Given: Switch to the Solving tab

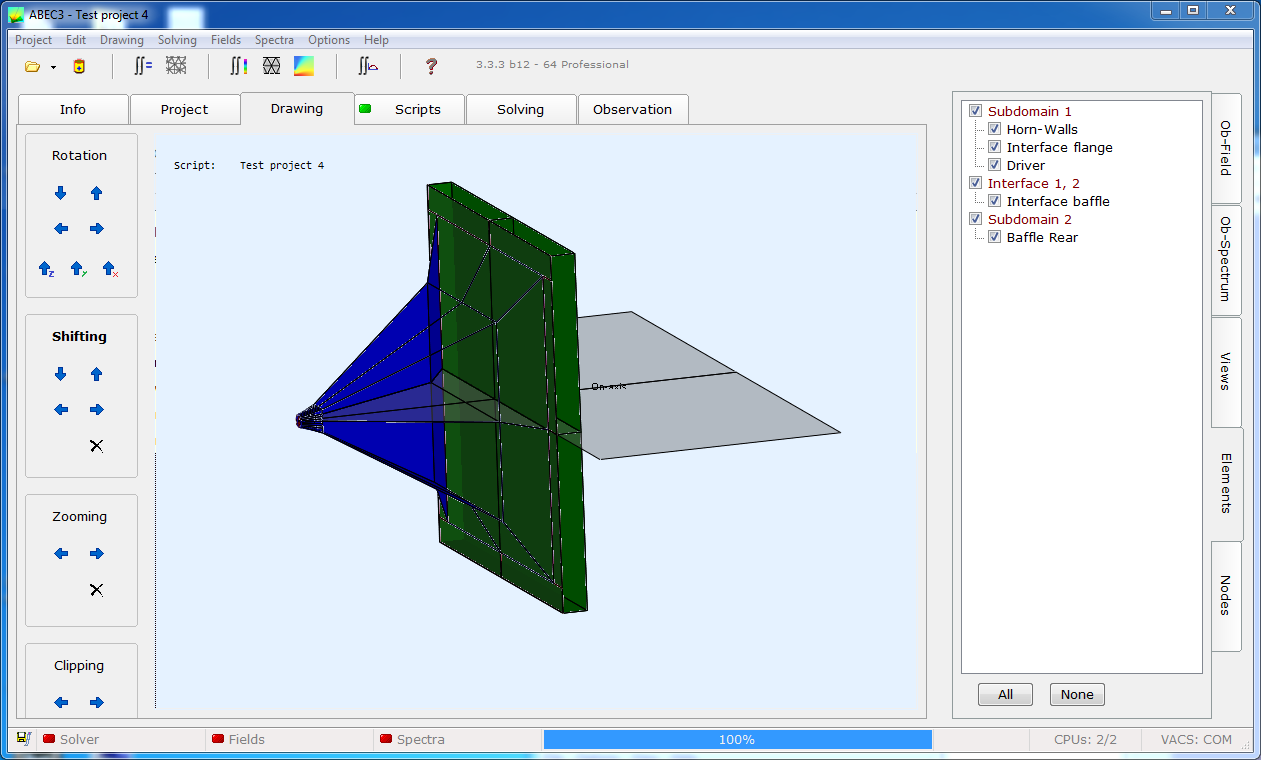Looking at the screenshot, I should pos(521,109).
